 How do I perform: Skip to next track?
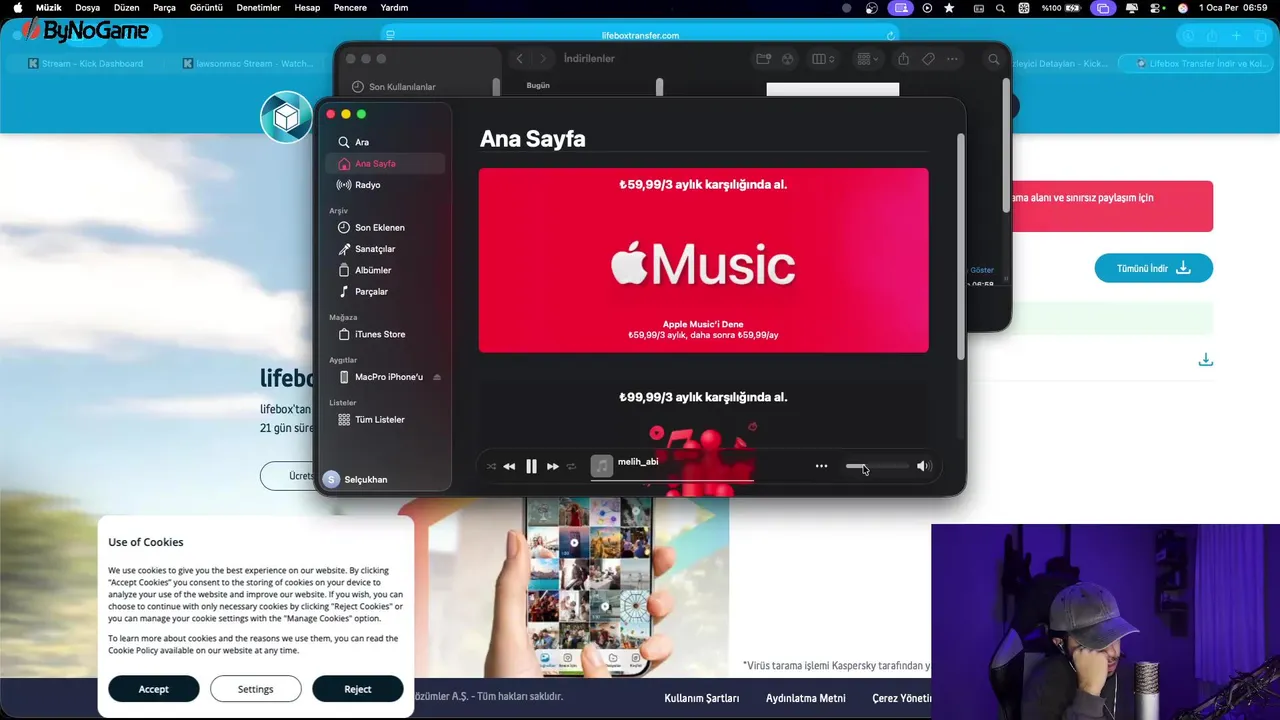click(x=553, y=466)
